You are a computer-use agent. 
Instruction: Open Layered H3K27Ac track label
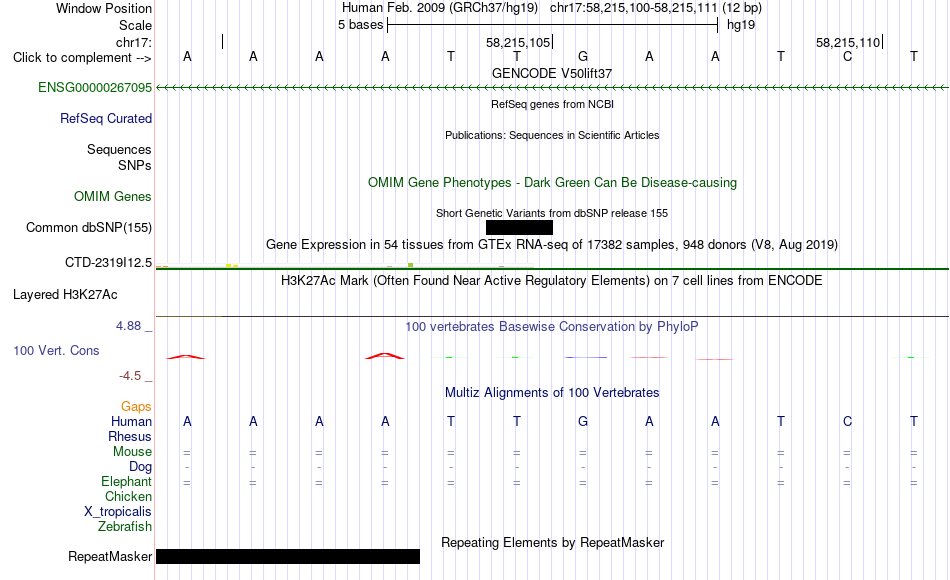click(65, 295)
